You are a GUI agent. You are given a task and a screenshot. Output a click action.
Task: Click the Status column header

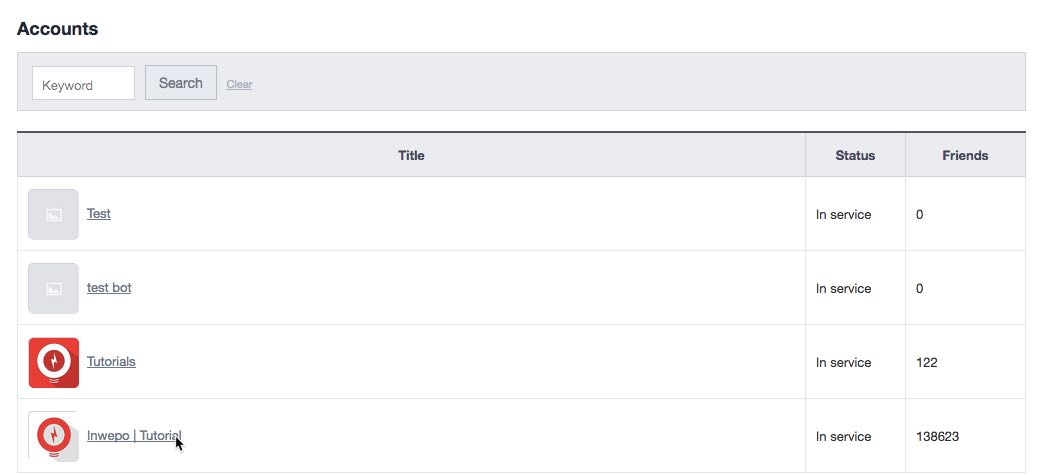click(855, 155)
